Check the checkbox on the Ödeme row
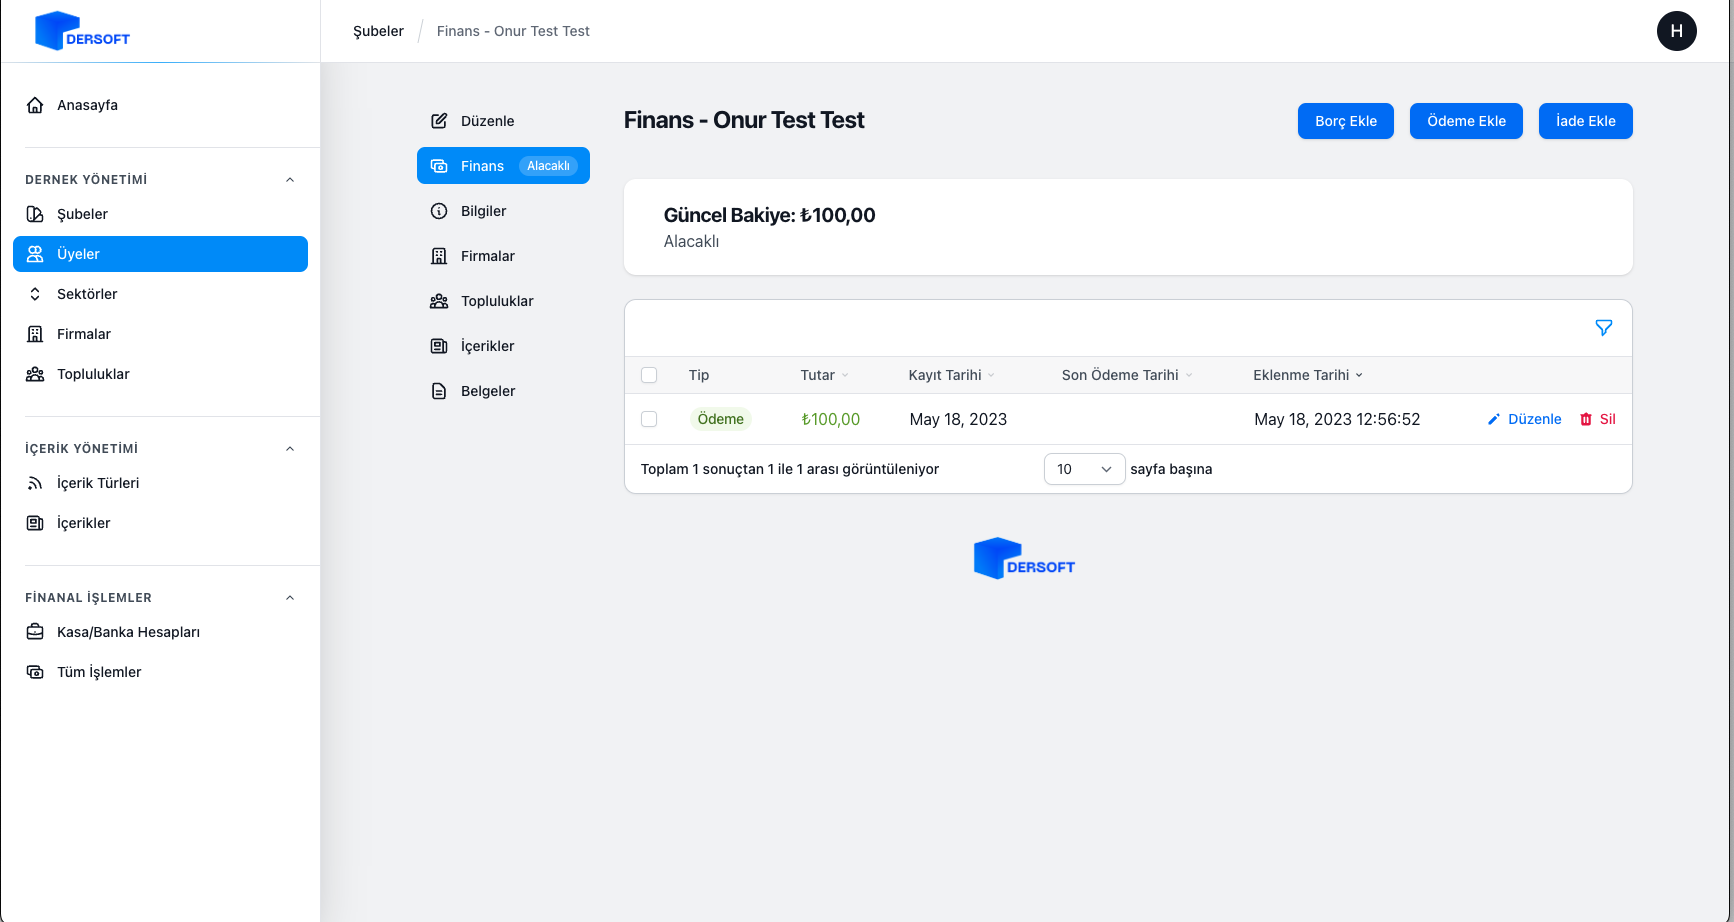Viewport: 1734px width, 922px height. (649, 419)
